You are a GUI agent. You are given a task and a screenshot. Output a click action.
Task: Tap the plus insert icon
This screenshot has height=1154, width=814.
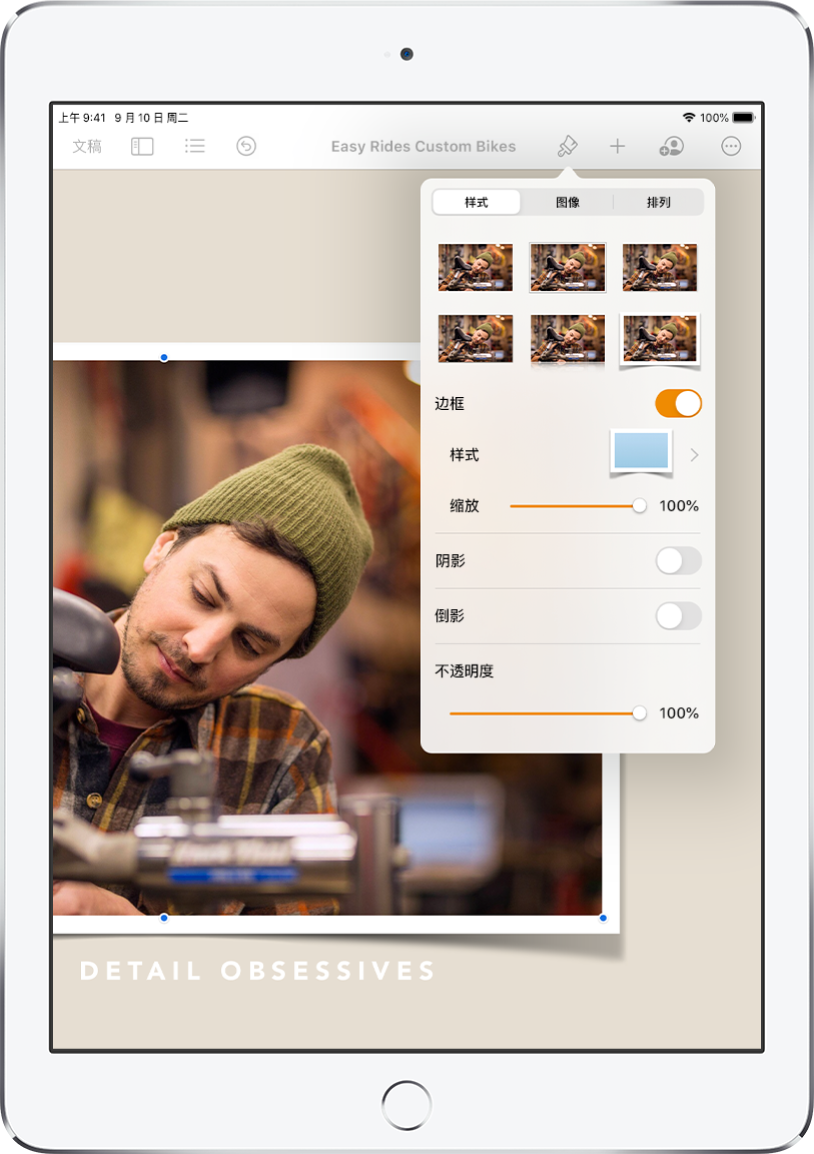pyautogui.click(x=617, y=146)
